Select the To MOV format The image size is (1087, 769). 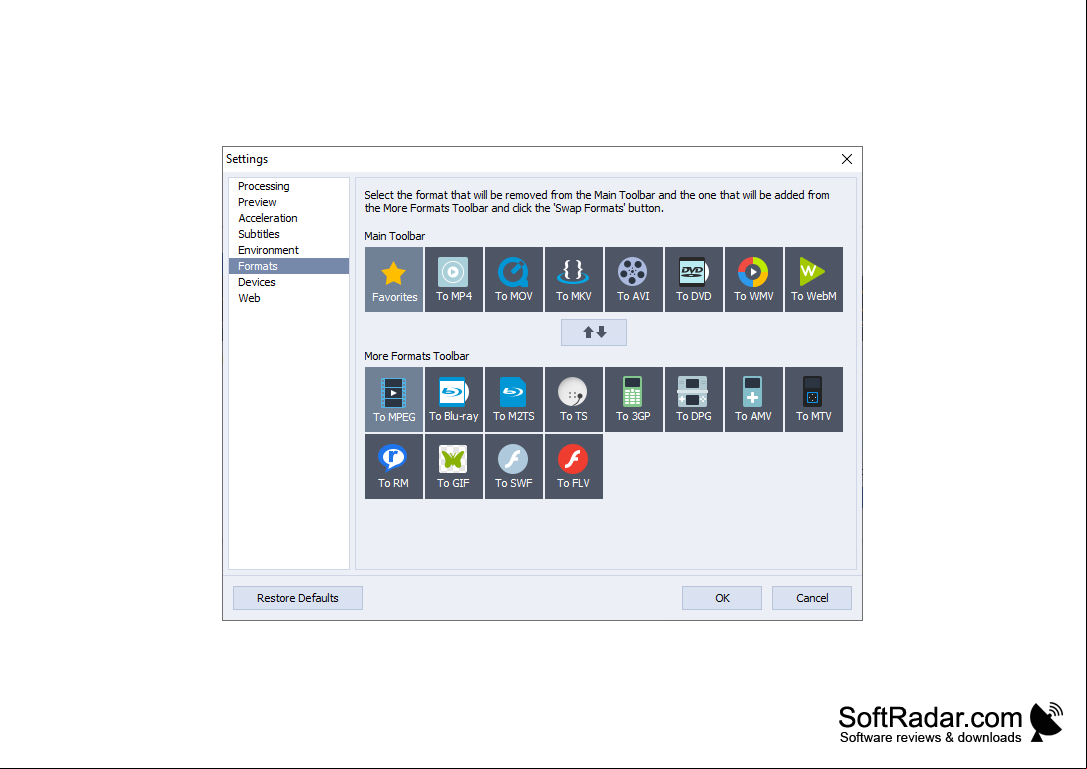point(514,279)
